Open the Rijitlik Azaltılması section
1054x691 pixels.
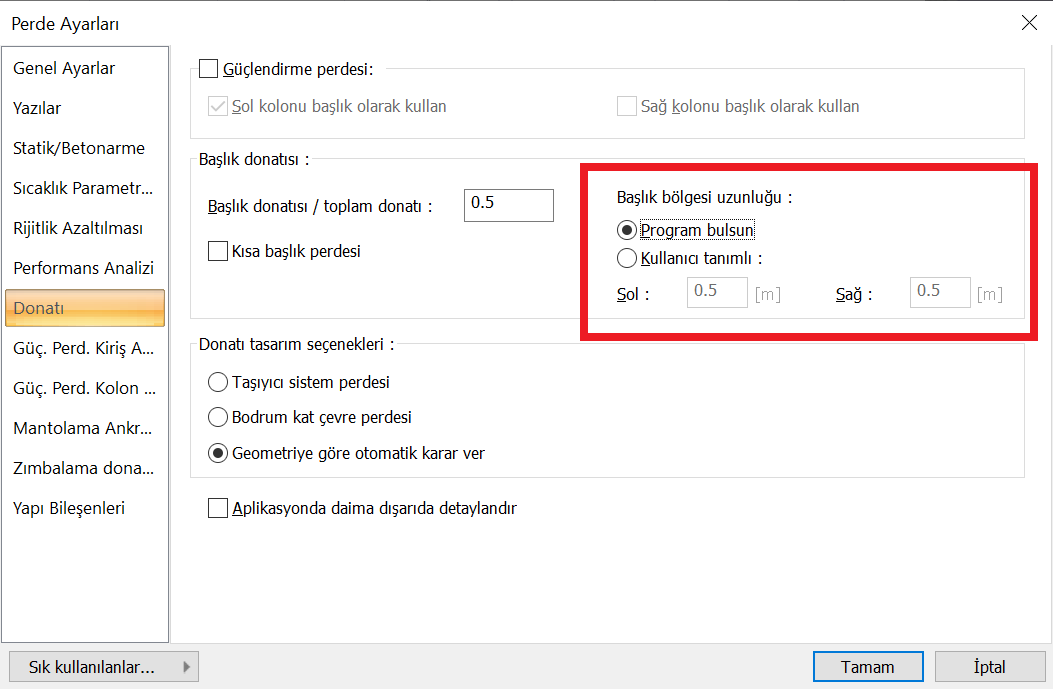[78, 228]
